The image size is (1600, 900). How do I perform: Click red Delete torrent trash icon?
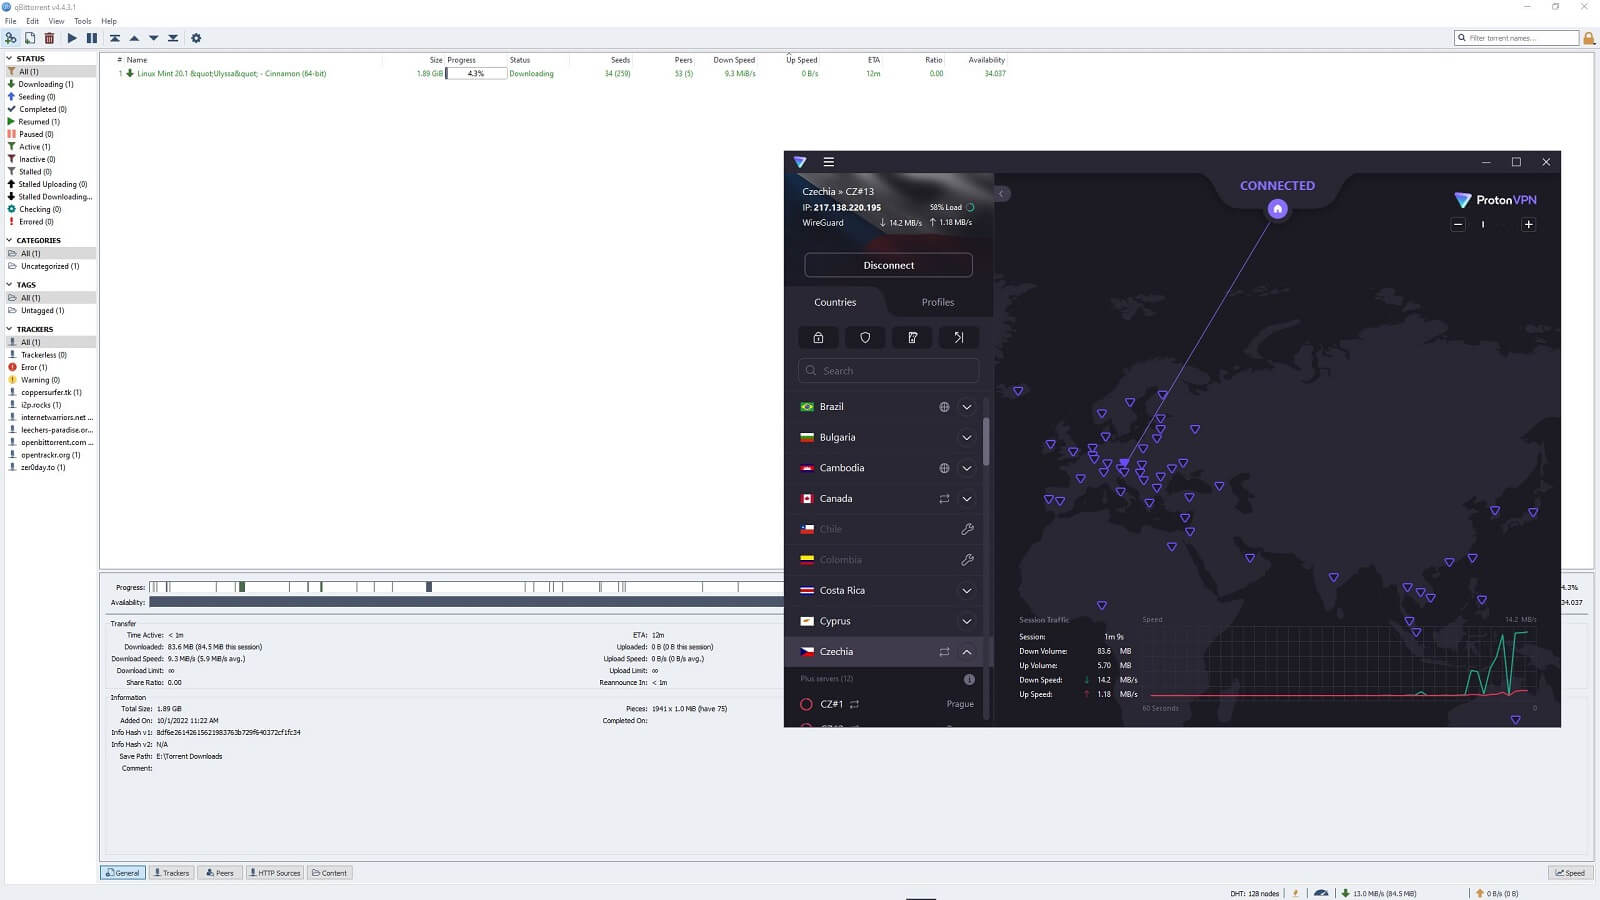49,38
